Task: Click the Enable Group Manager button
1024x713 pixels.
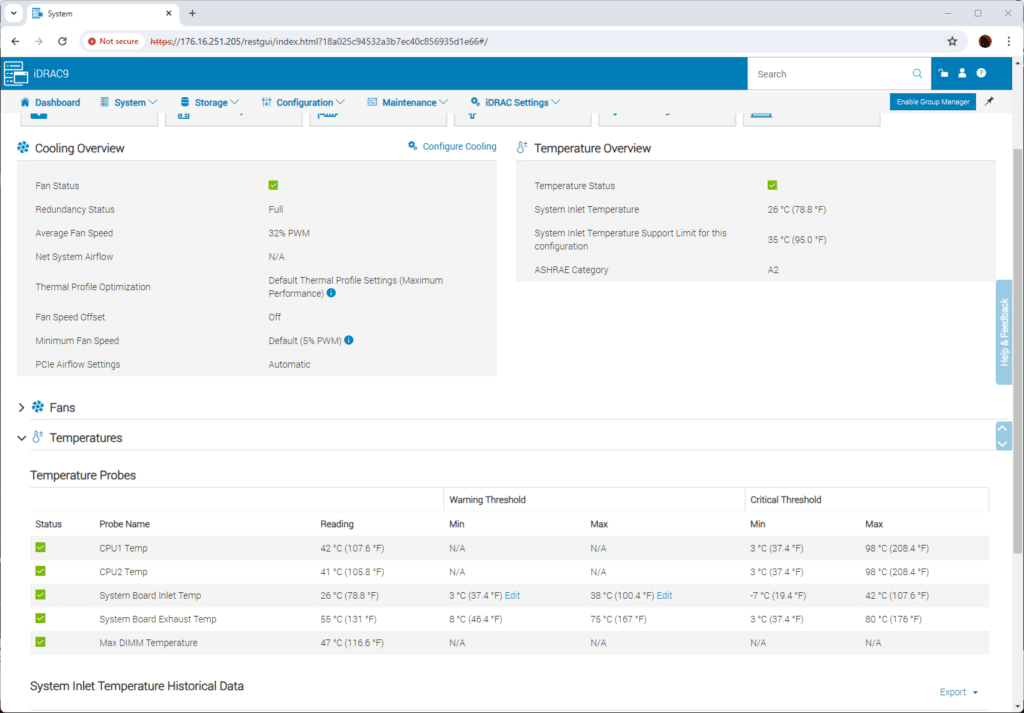Action: click(x=933, y=102)
